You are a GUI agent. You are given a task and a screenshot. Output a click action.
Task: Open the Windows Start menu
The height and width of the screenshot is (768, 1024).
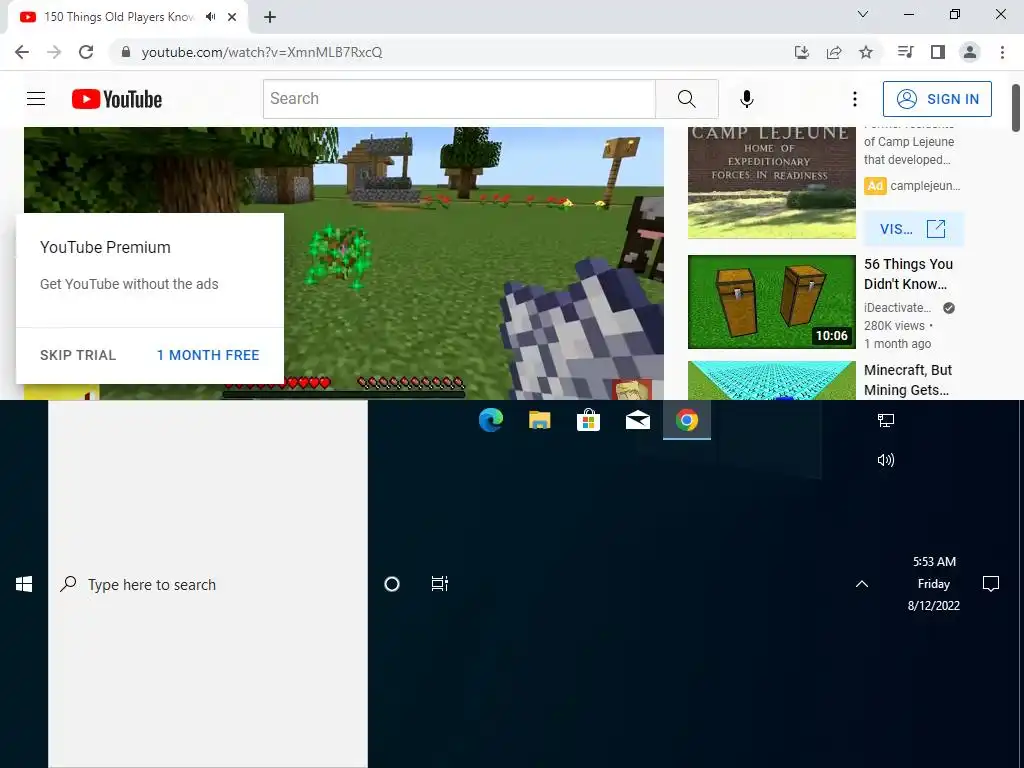click(24, 584)
